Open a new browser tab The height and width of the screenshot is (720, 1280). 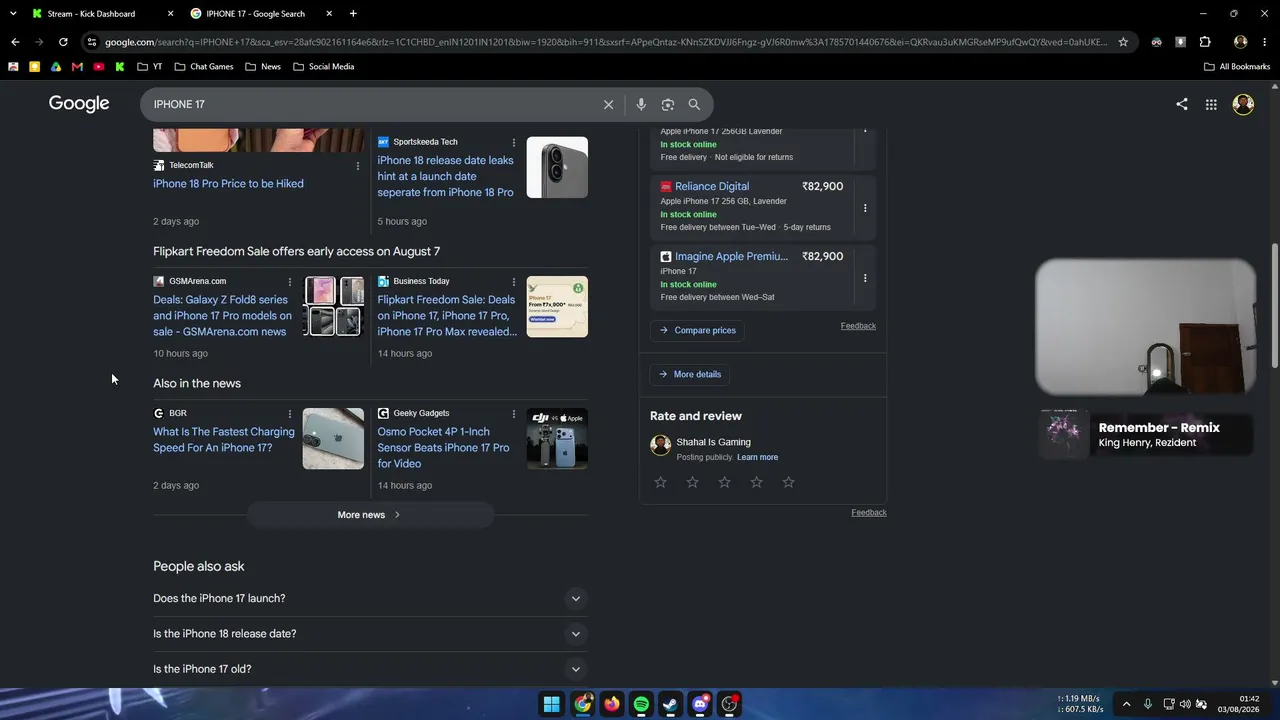[x=353, y=14]
